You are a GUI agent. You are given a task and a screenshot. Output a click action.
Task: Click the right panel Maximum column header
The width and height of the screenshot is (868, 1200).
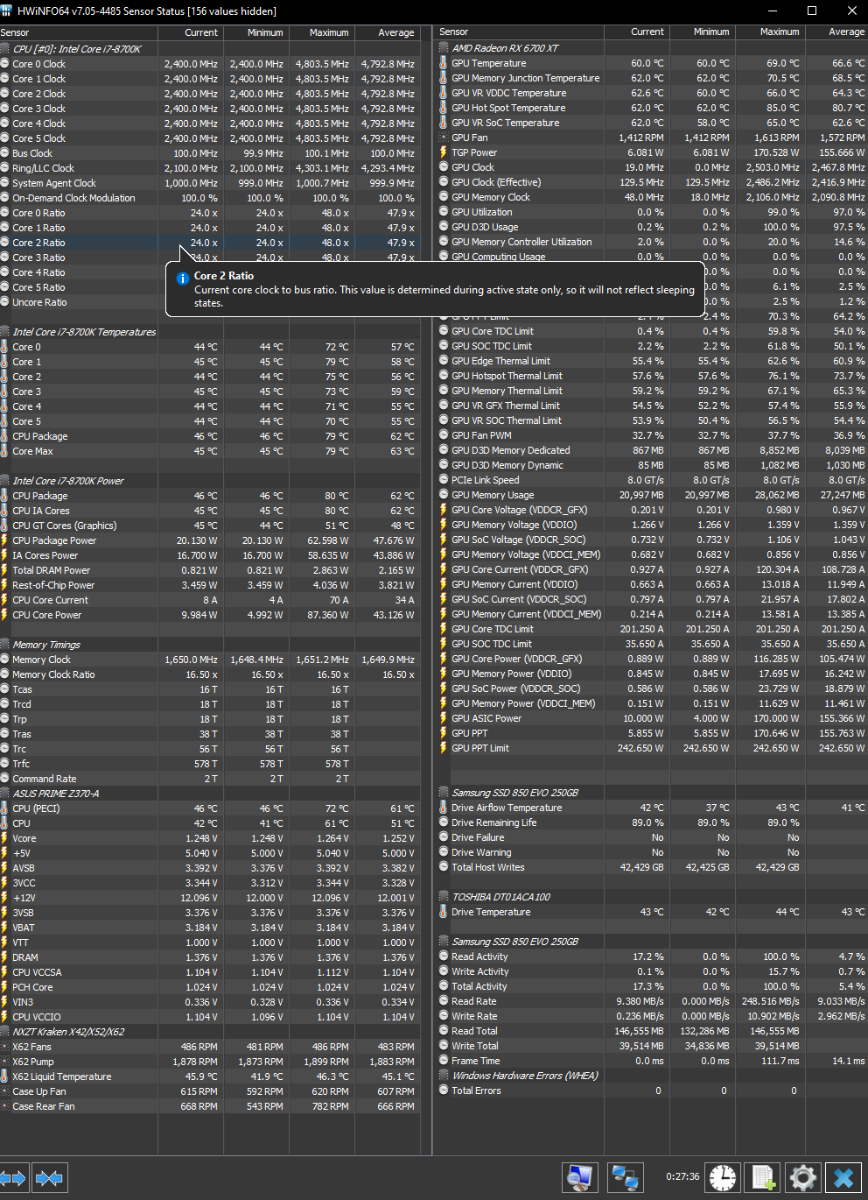click(768, 32)
